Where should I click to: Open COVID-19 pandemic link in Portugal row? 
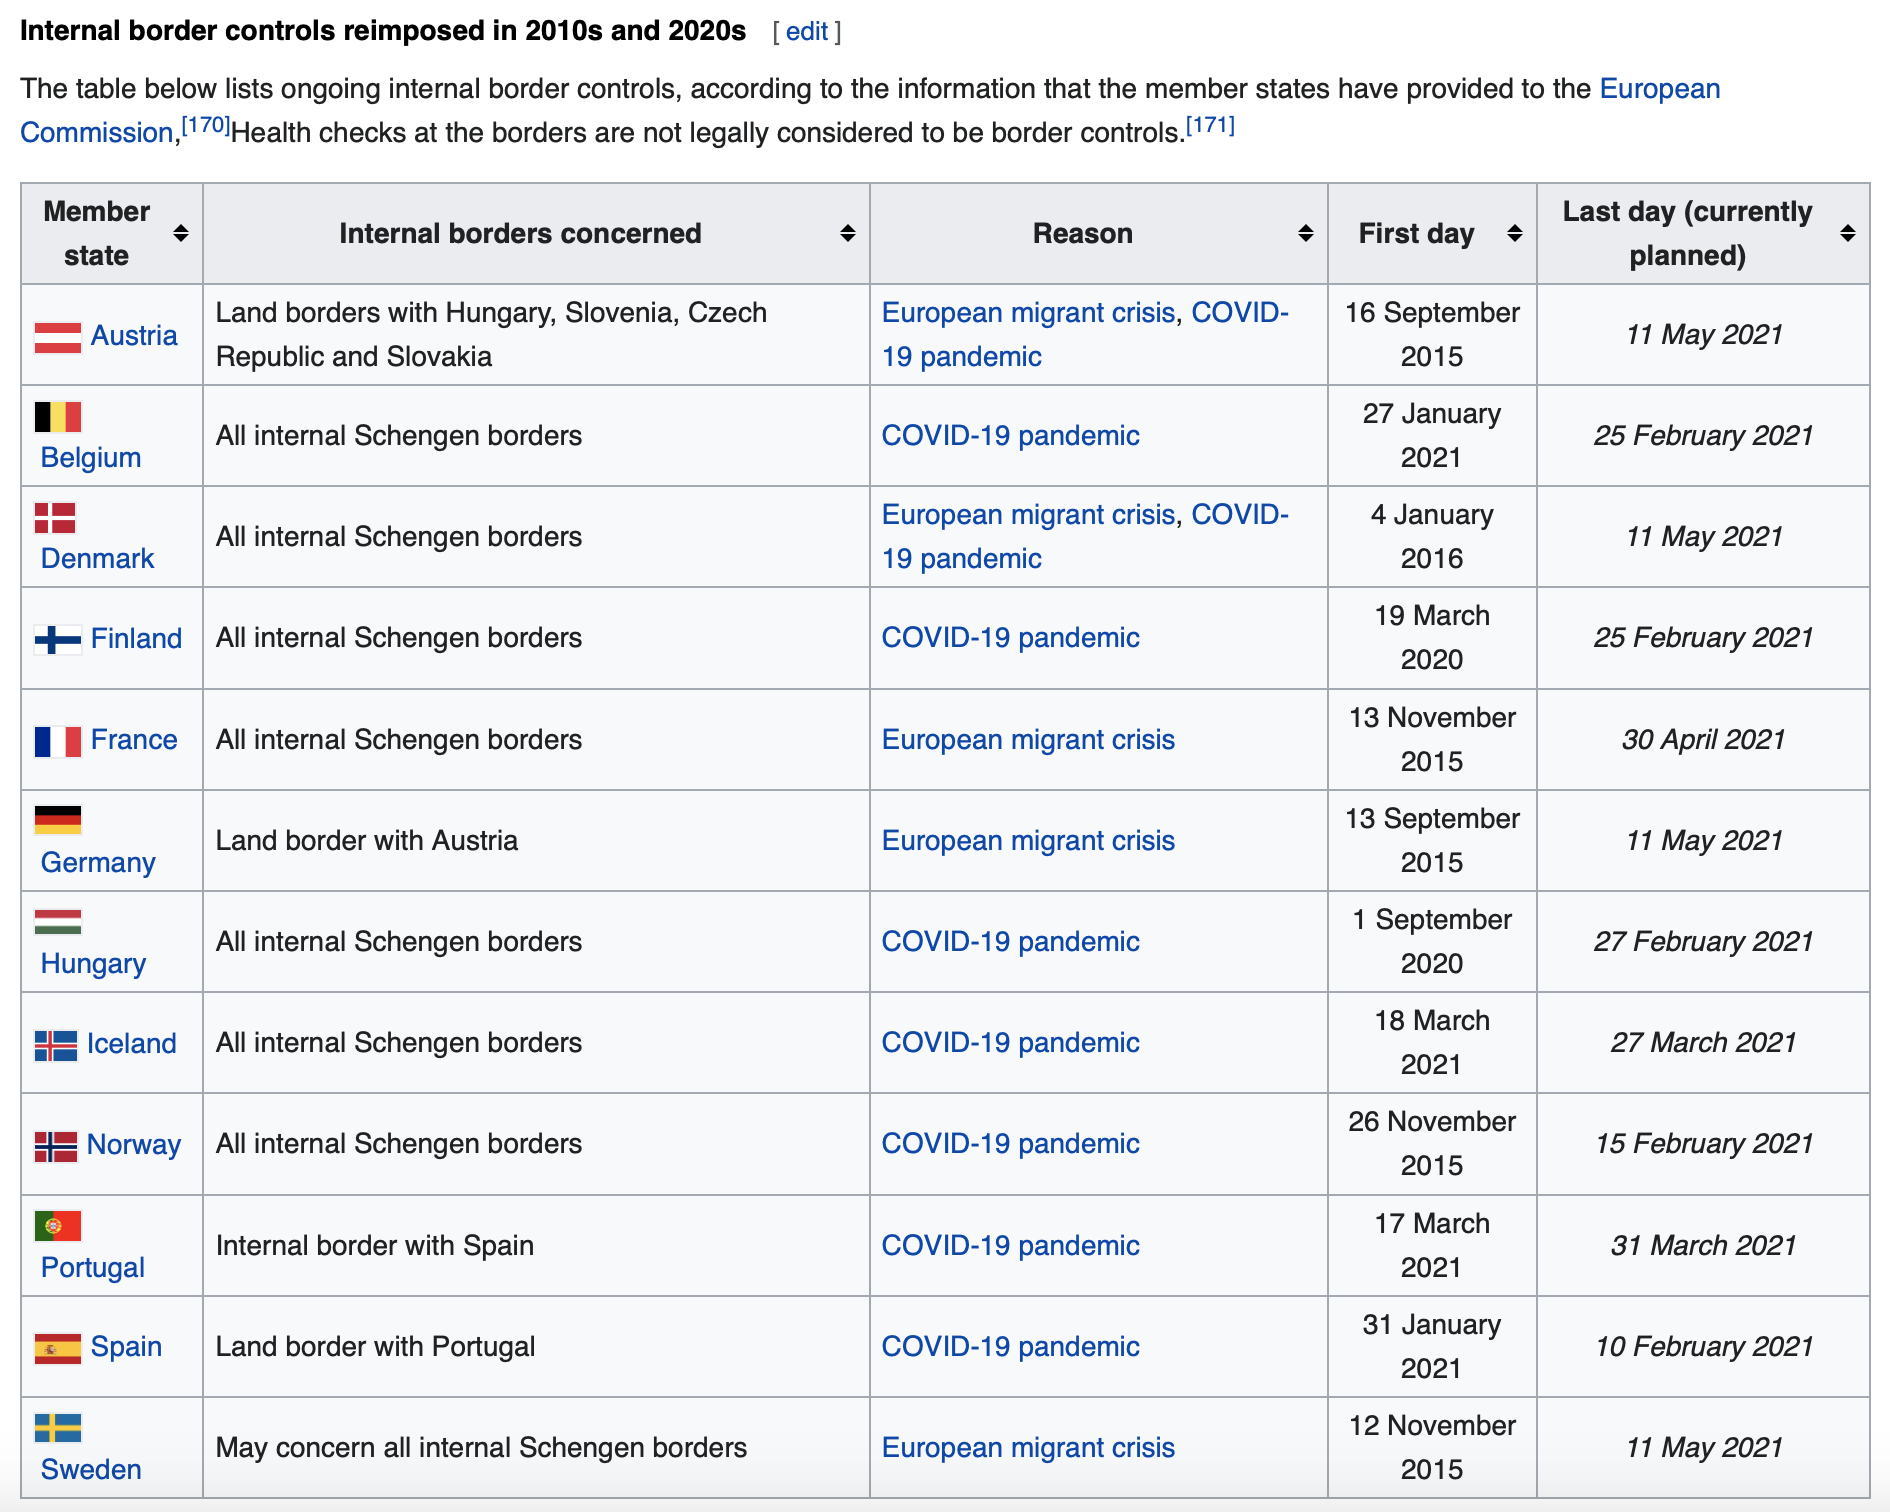coord(1011,1246)
